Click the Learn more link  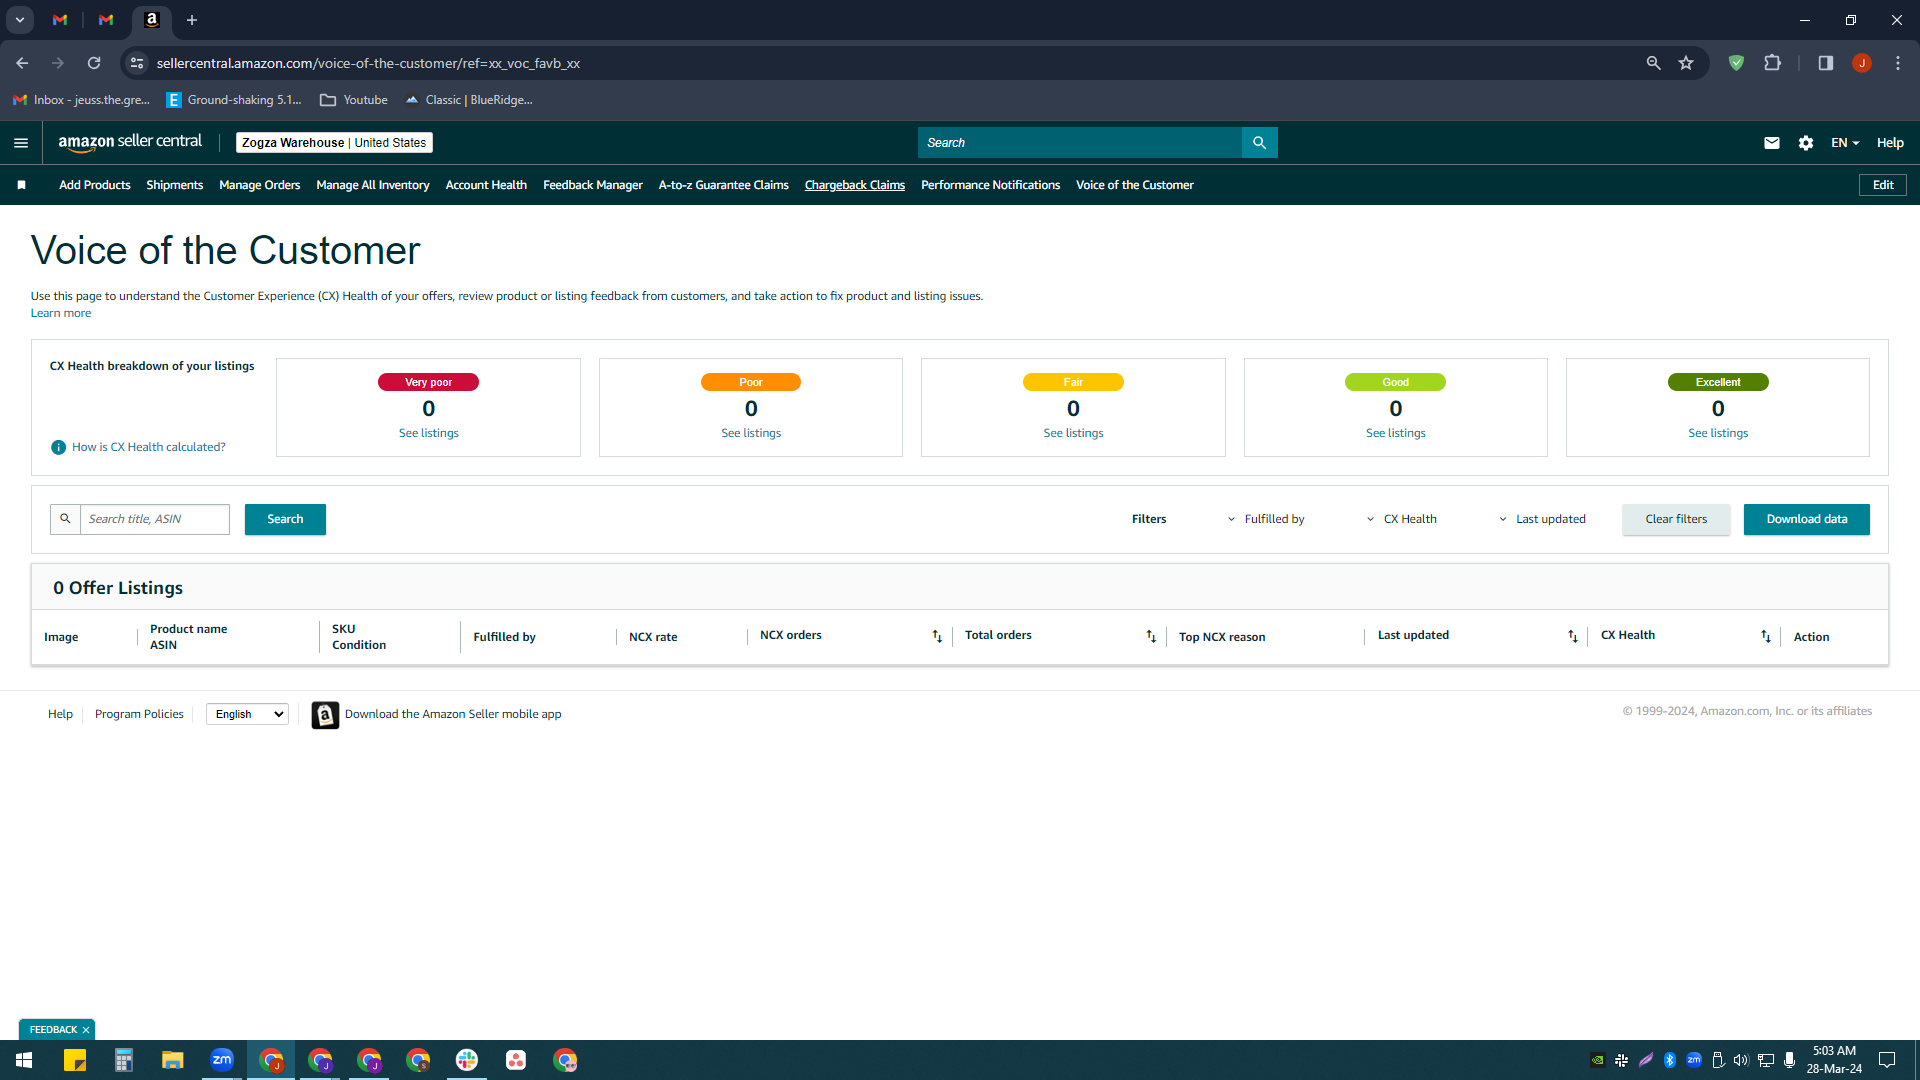(61, 313)
